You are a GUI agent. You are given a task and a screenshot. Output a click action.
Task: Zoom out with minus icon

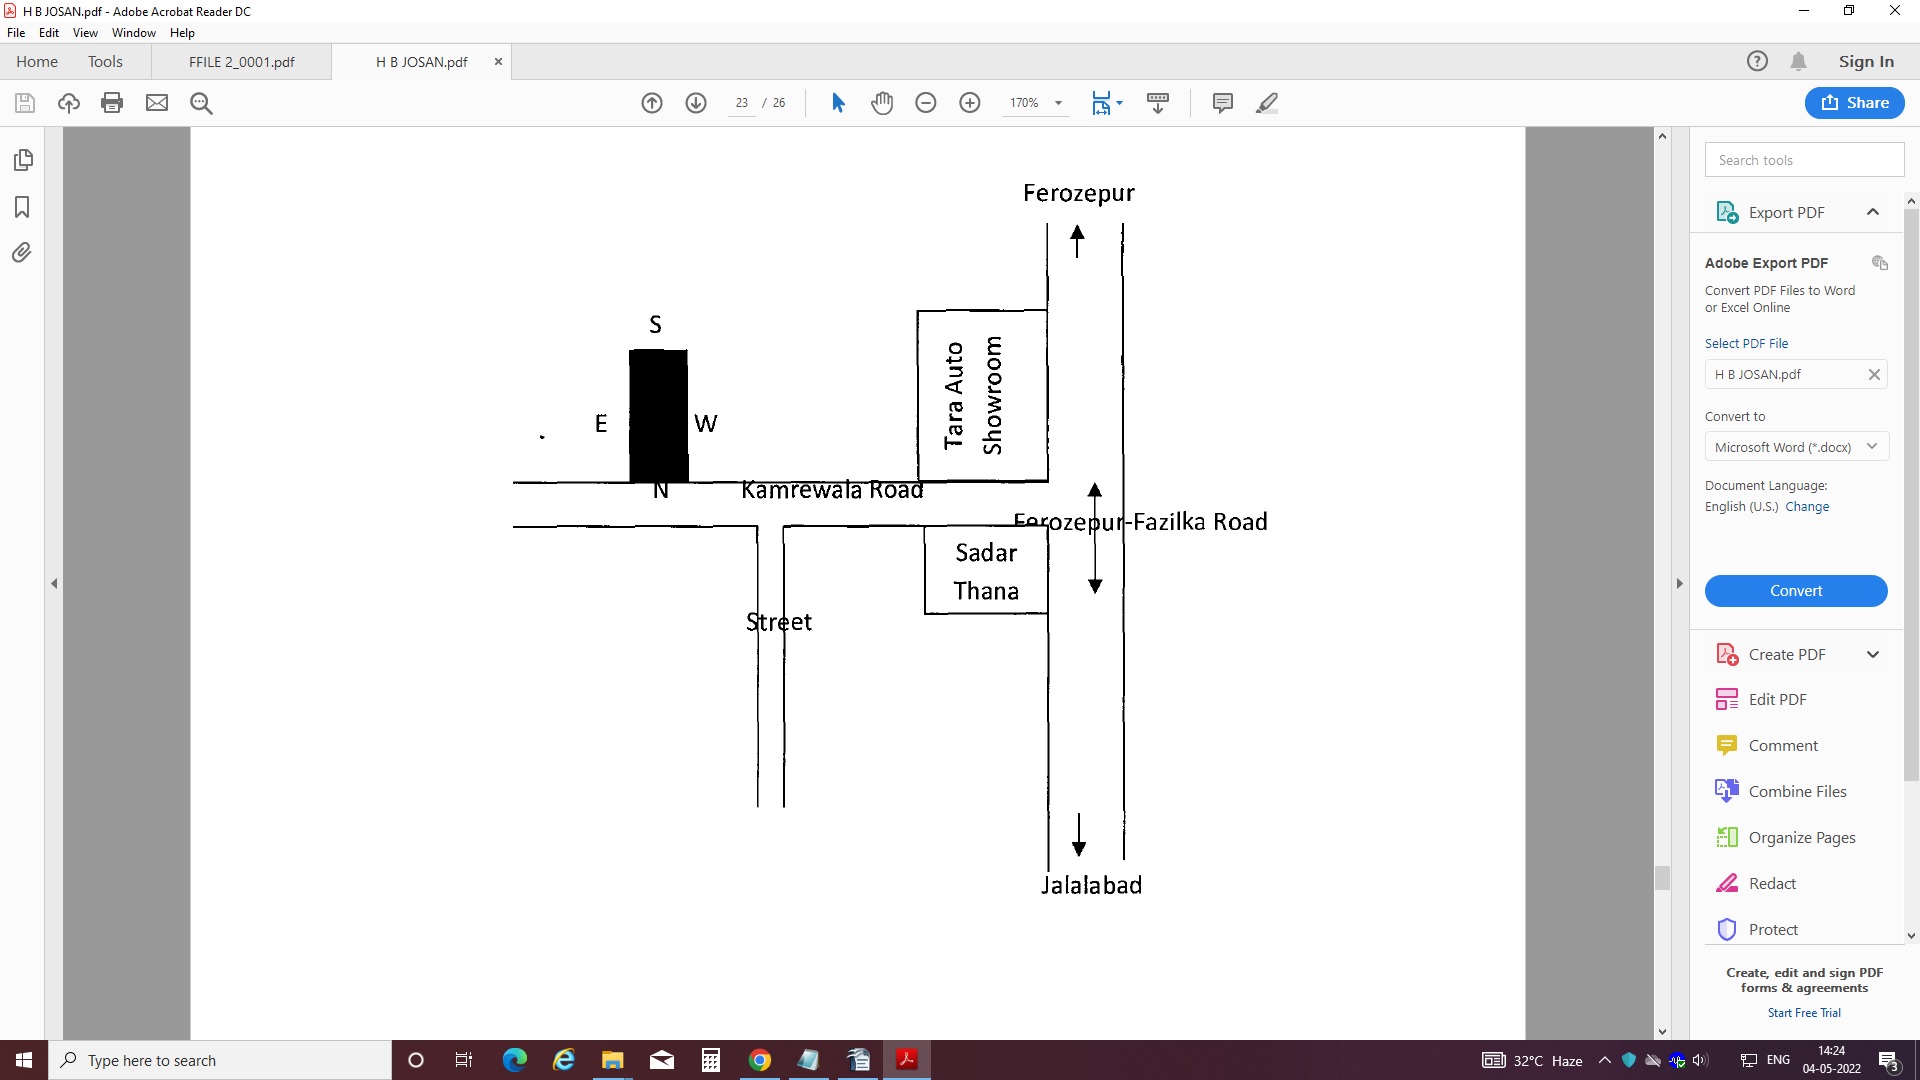(x=926, y=103)
